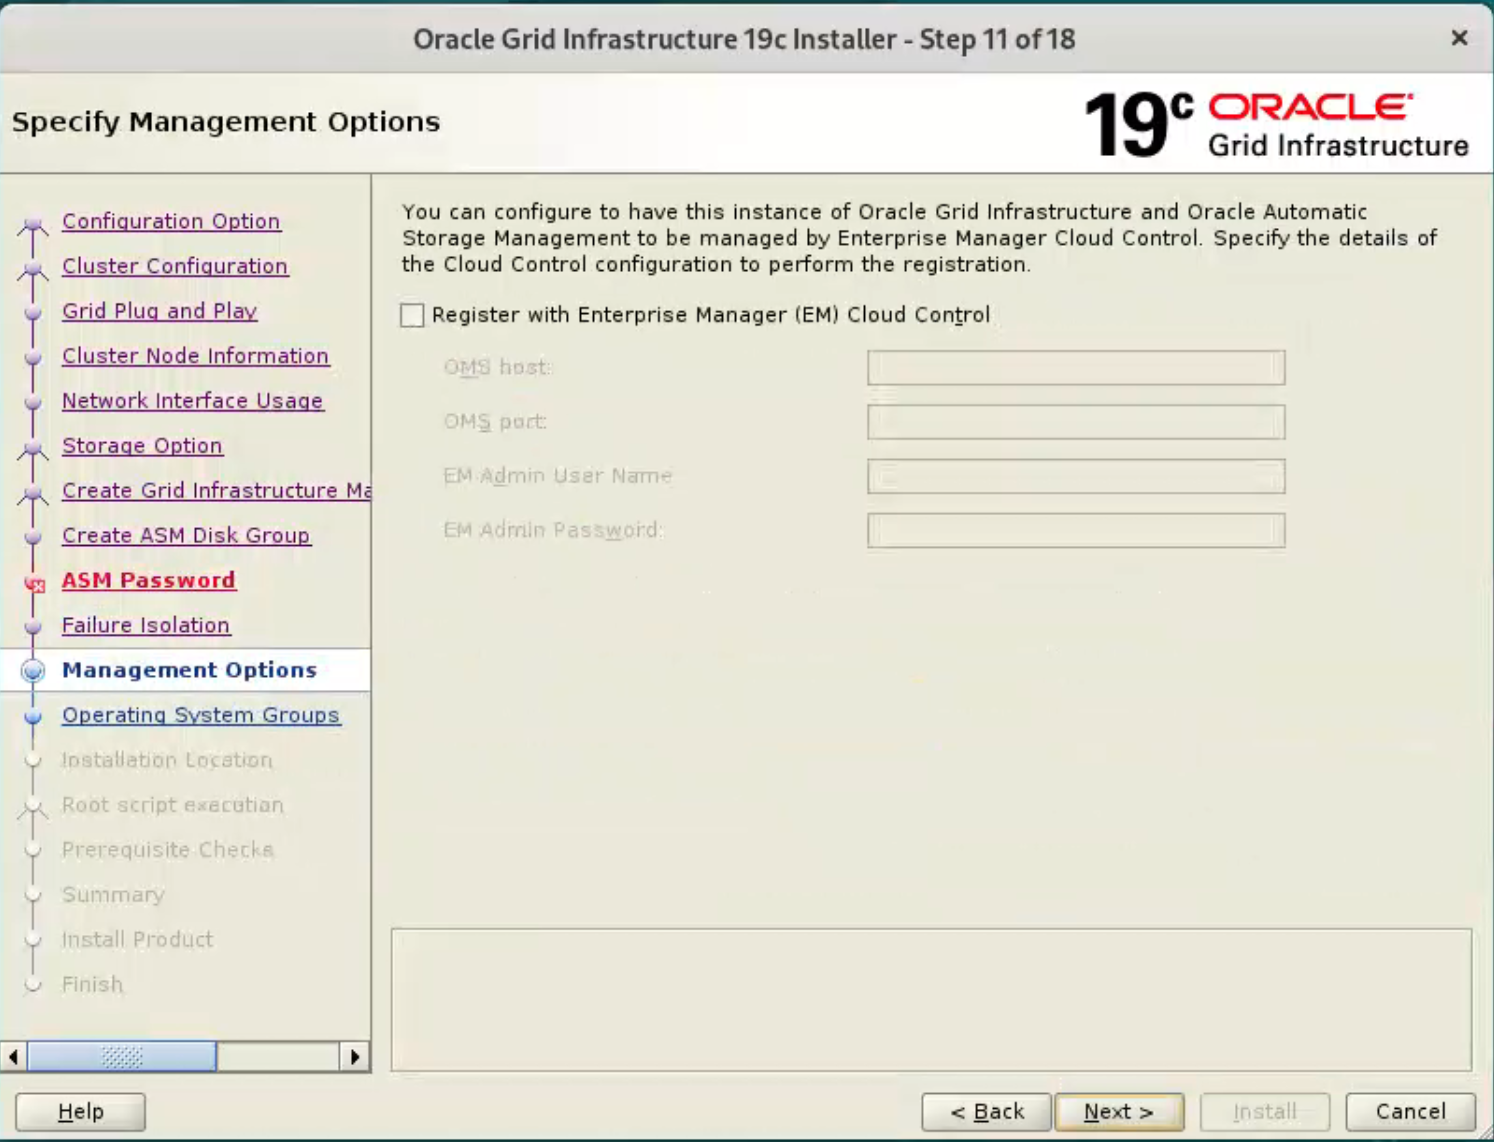Click the horizontal scrollbar thumb in step list
1494x1142 pixels.
122,1057
